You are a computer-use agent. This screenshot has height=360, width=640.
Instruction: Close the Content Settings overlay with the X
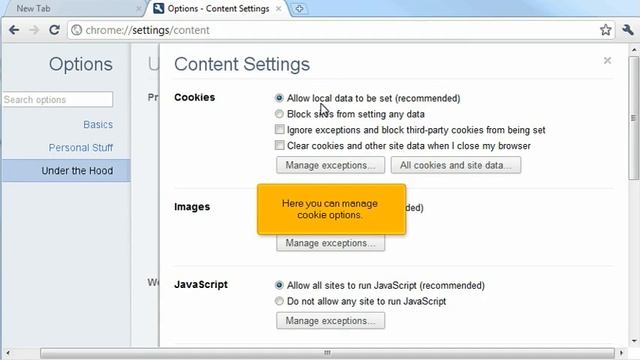tap(607, 60)
